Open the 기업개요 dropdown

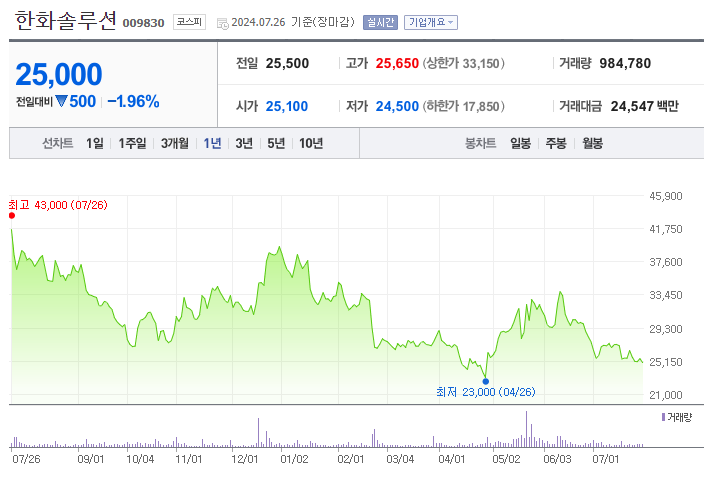coord(431,22)
